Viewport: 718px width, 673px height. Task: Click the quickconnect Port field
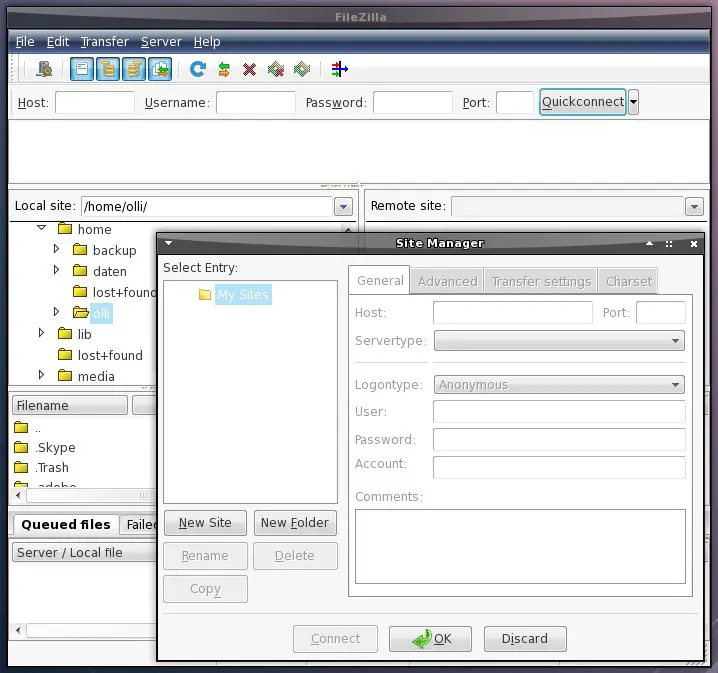click(515, 102)
